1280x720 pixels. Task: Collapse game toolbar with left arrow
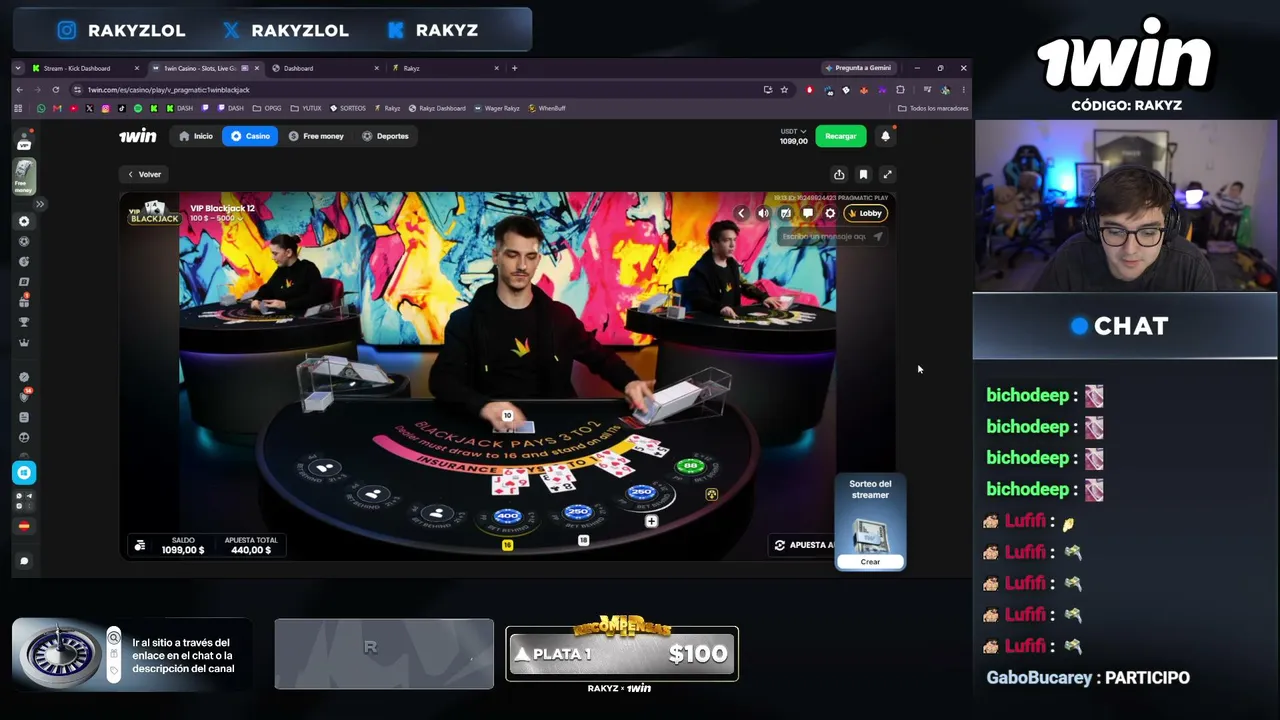tap(741, 213)
